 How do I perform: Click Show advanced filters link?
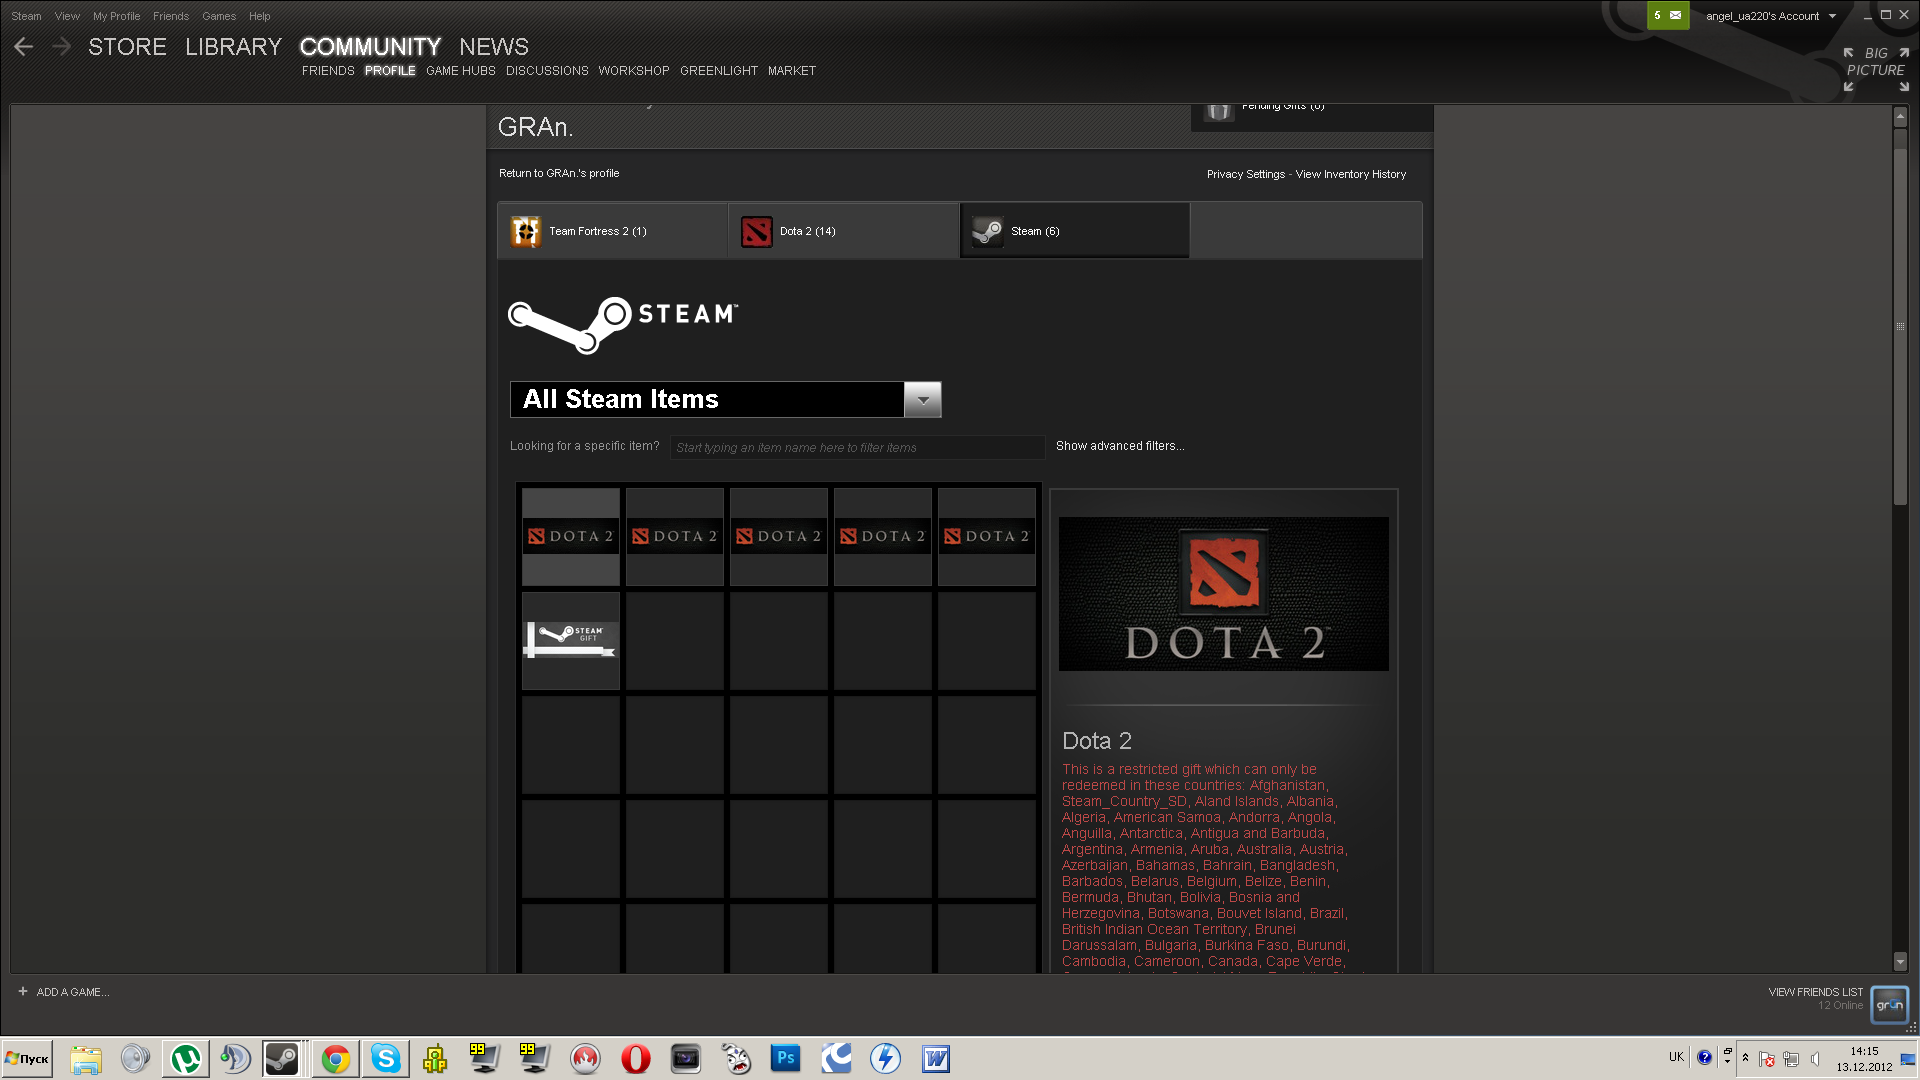1120,446
